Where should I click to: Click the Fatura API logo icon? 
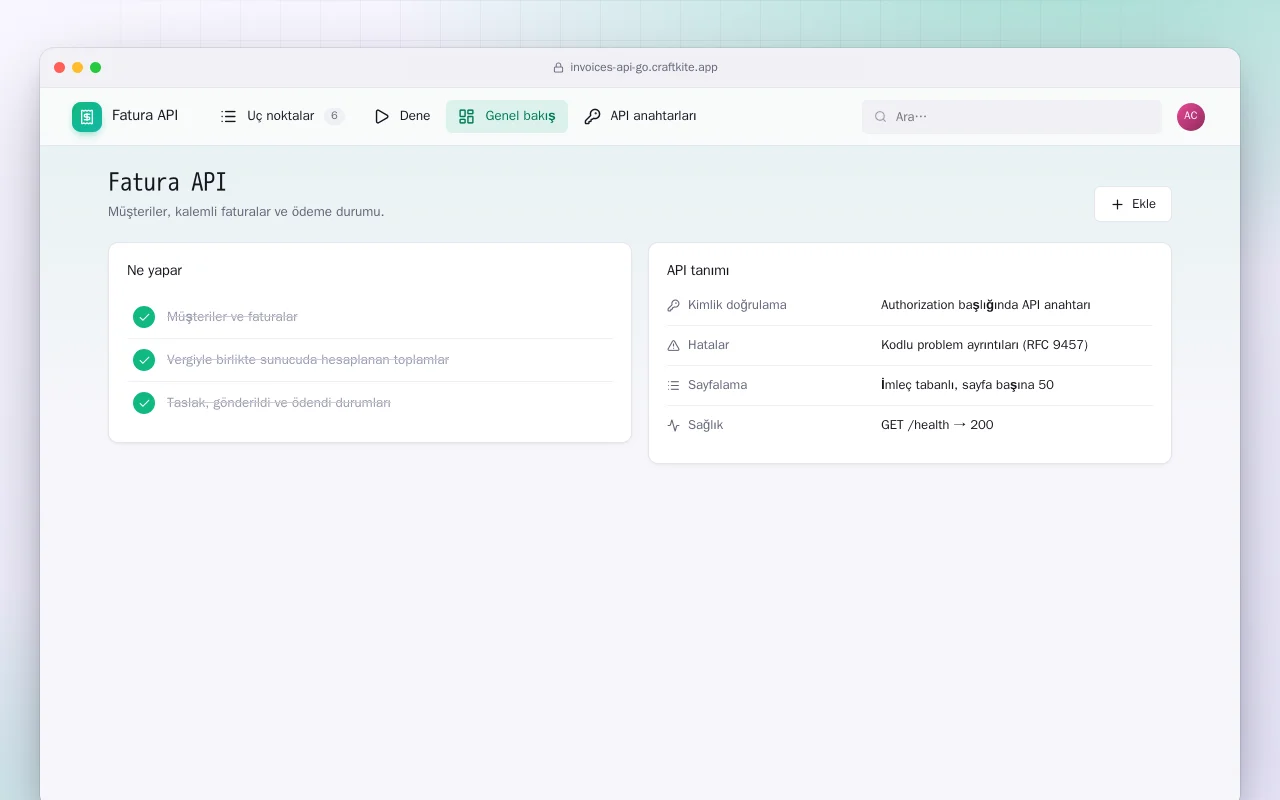point(87,117)
